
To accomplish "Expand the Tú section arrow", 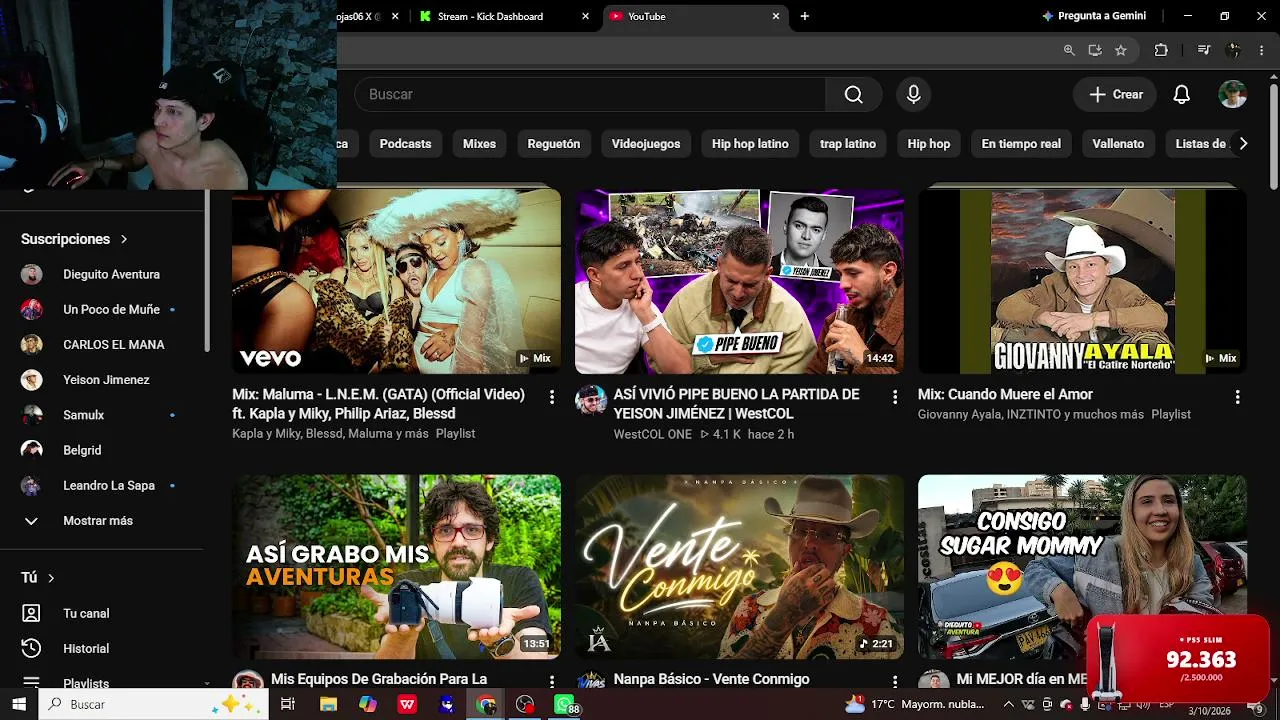I will click(x=51, y=578).
